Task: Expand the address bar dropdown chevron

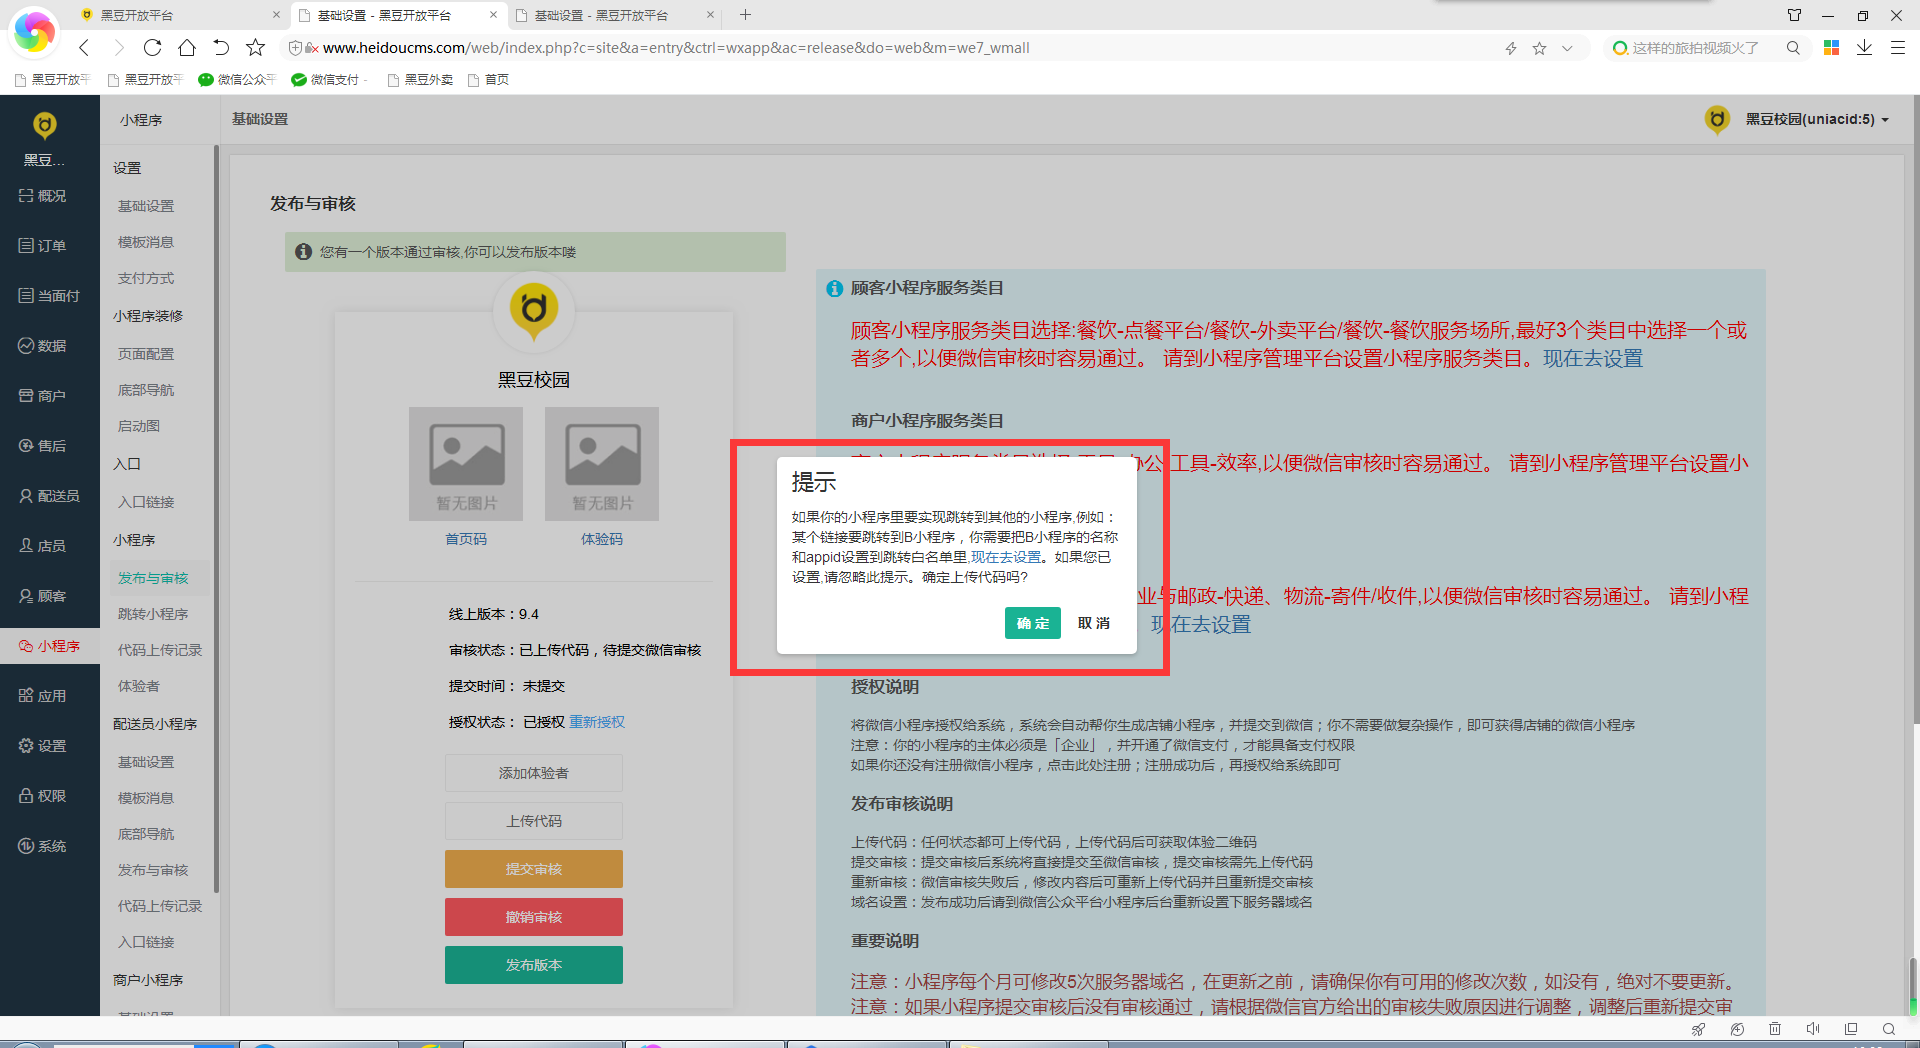Action: (1567, 48)
